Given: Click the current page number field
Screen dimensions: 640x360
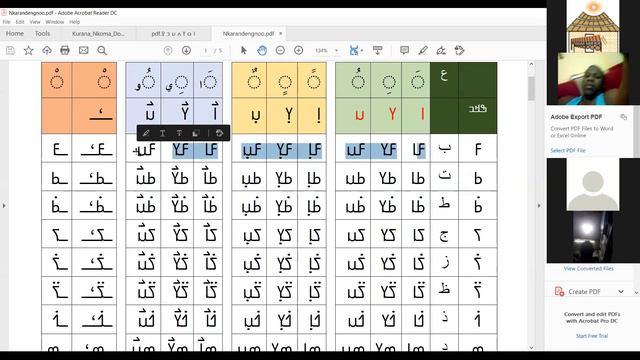Looking at the screenshot, I should [206, 51].
